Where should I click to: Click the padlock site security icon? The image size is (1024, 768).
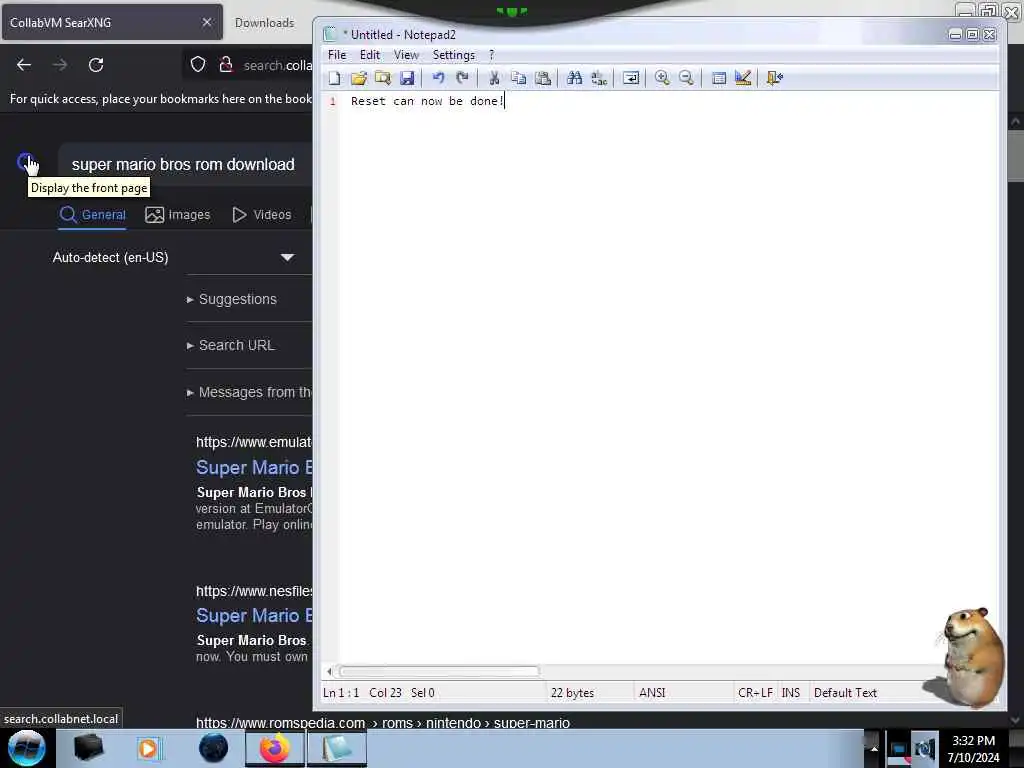226,65
